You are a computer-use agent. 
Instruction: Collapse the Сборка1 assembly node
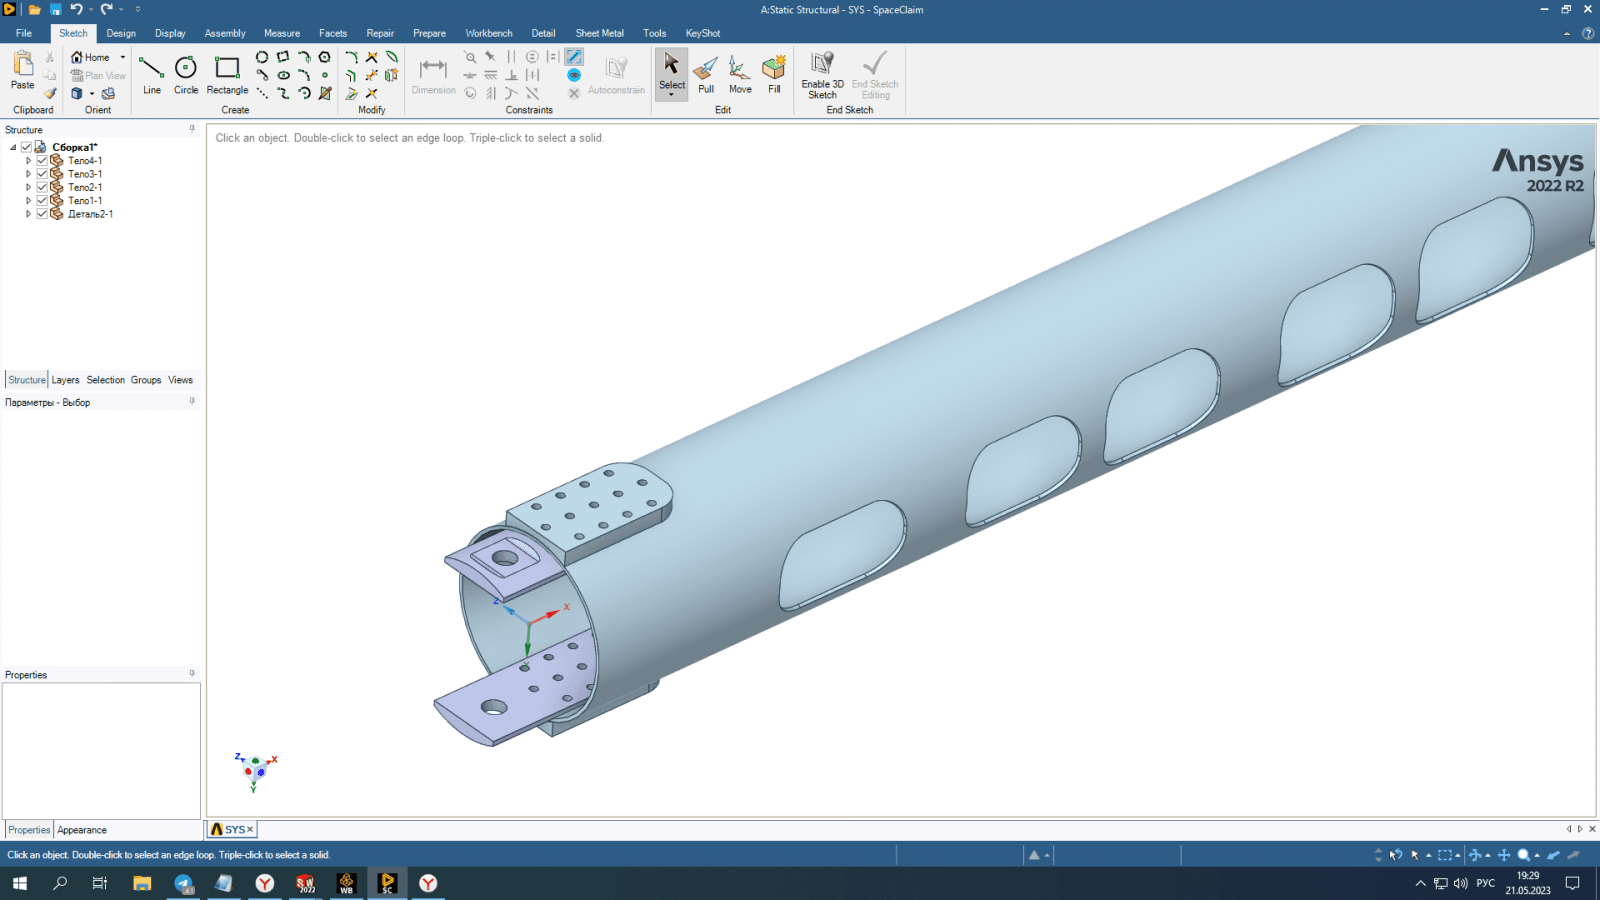click(x=13, y=147)
